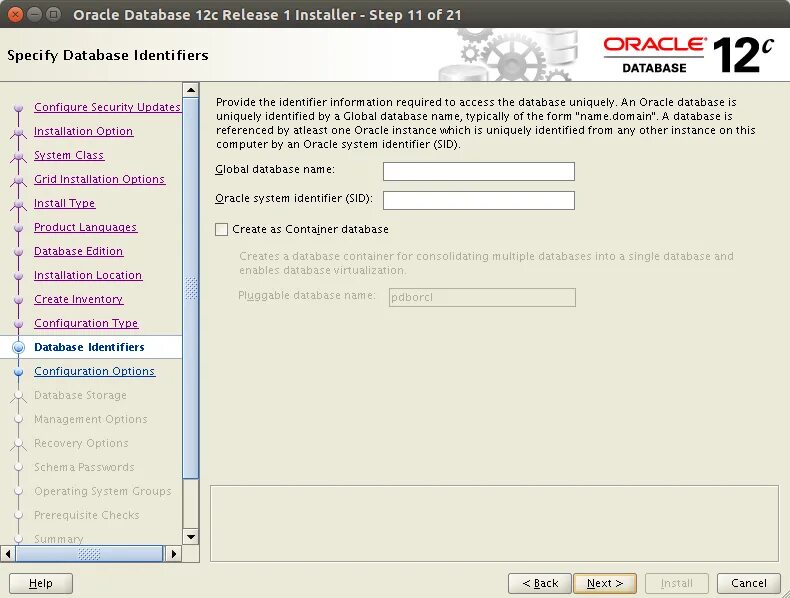The image size is (790, 598).
Task: Click the Product Languages step bullet
Action: tap(19, 228)
